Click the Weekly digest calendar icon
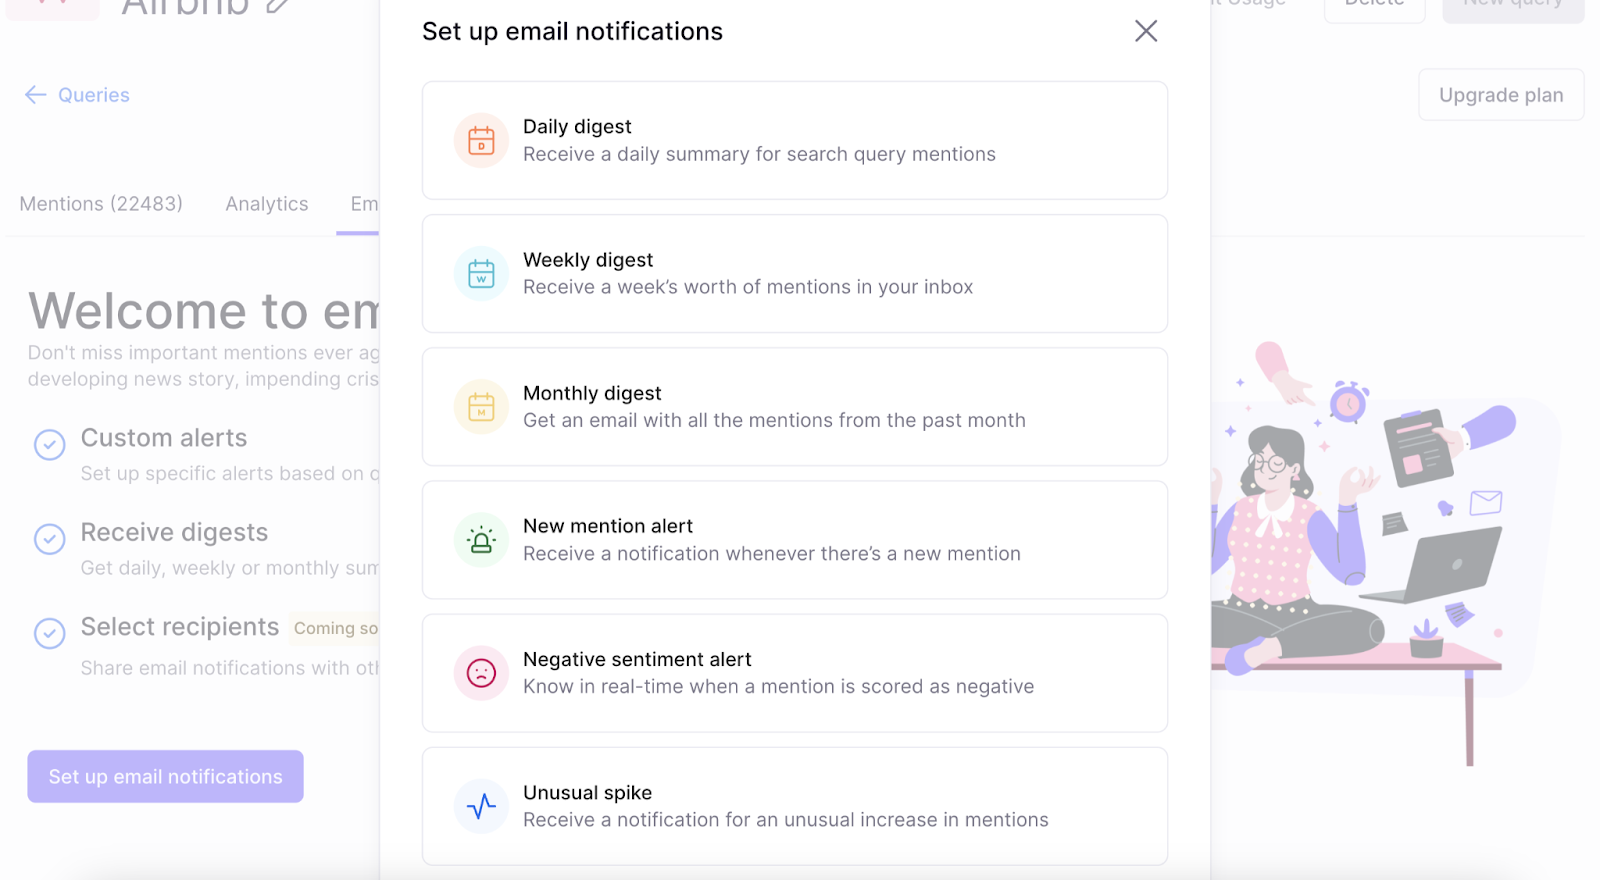Viewport: 1600px width, 880px height. coord(481,273)
